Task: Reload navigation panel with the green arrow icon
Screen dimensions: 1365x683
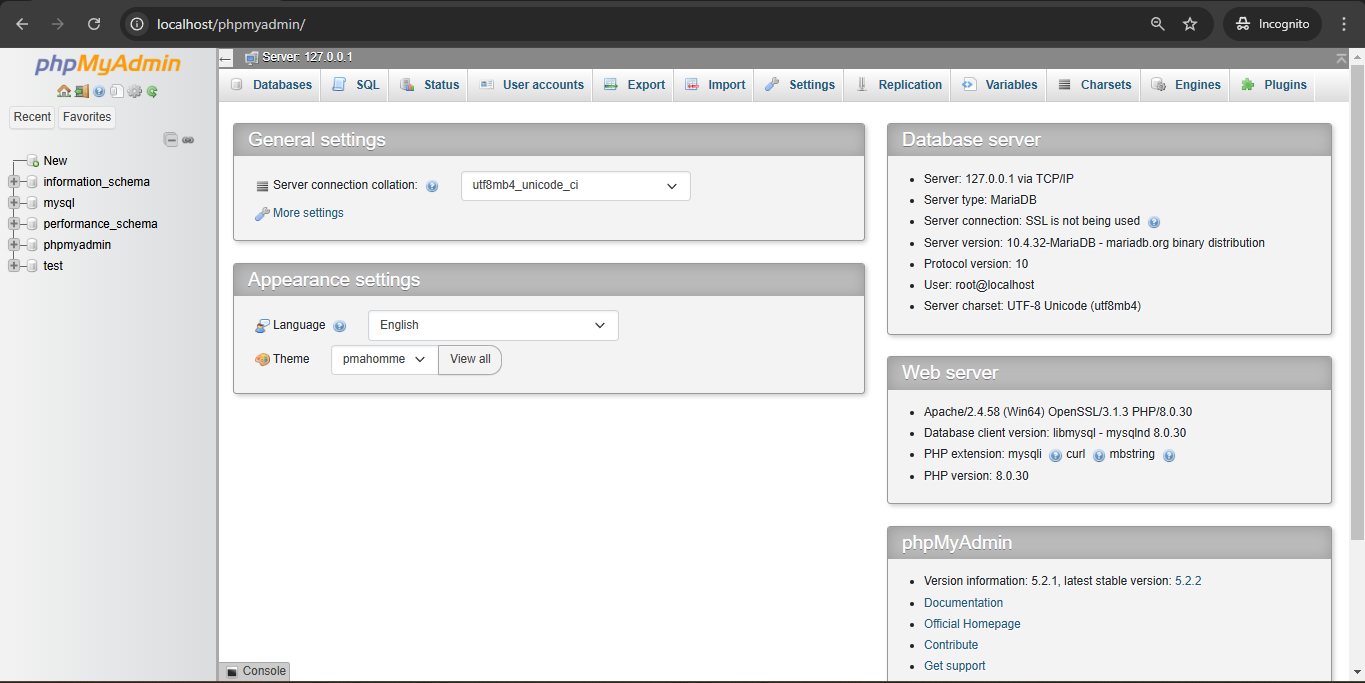Action: (x=152, y=91)
